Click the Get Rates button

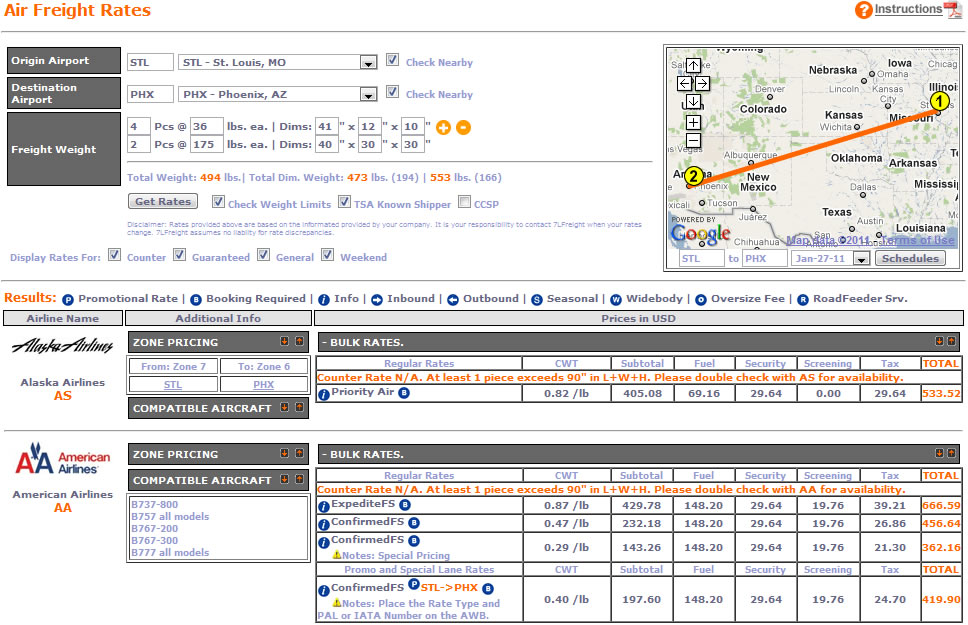[163, 201]
